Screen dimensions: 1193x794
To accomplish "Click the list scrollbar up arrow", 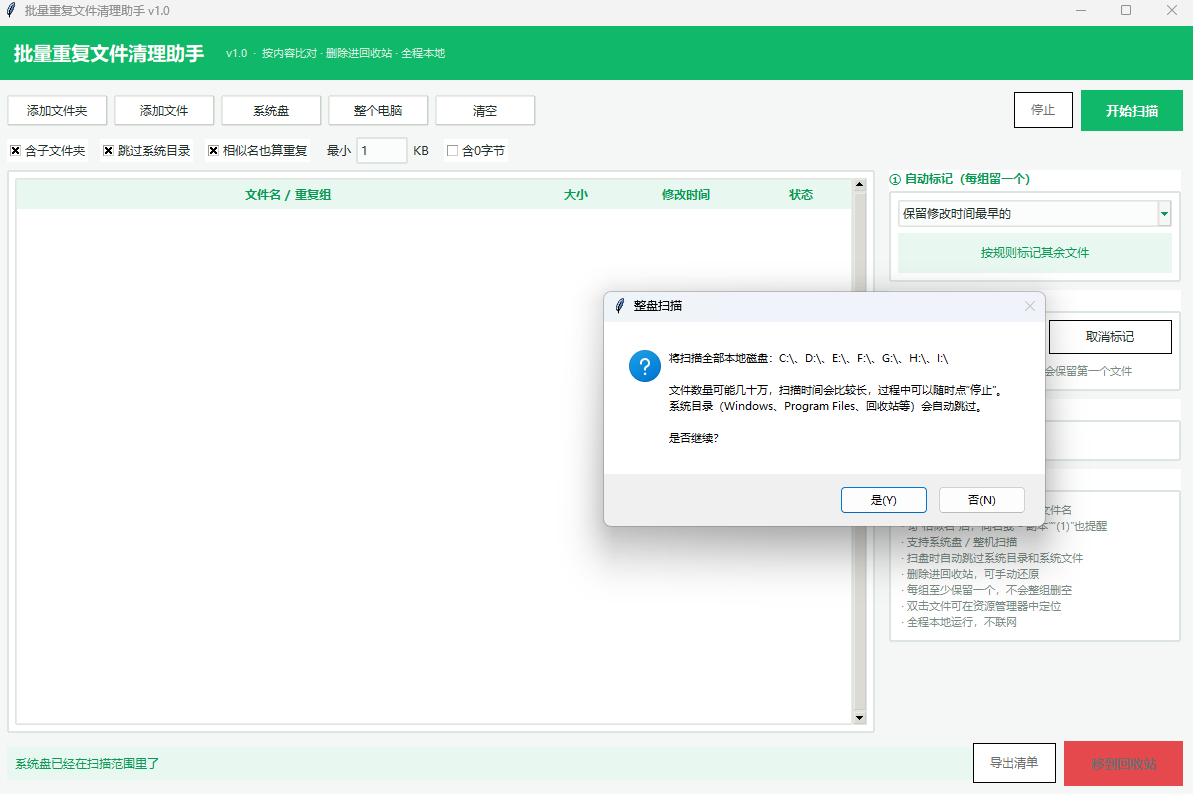I will tap(859, 185).
